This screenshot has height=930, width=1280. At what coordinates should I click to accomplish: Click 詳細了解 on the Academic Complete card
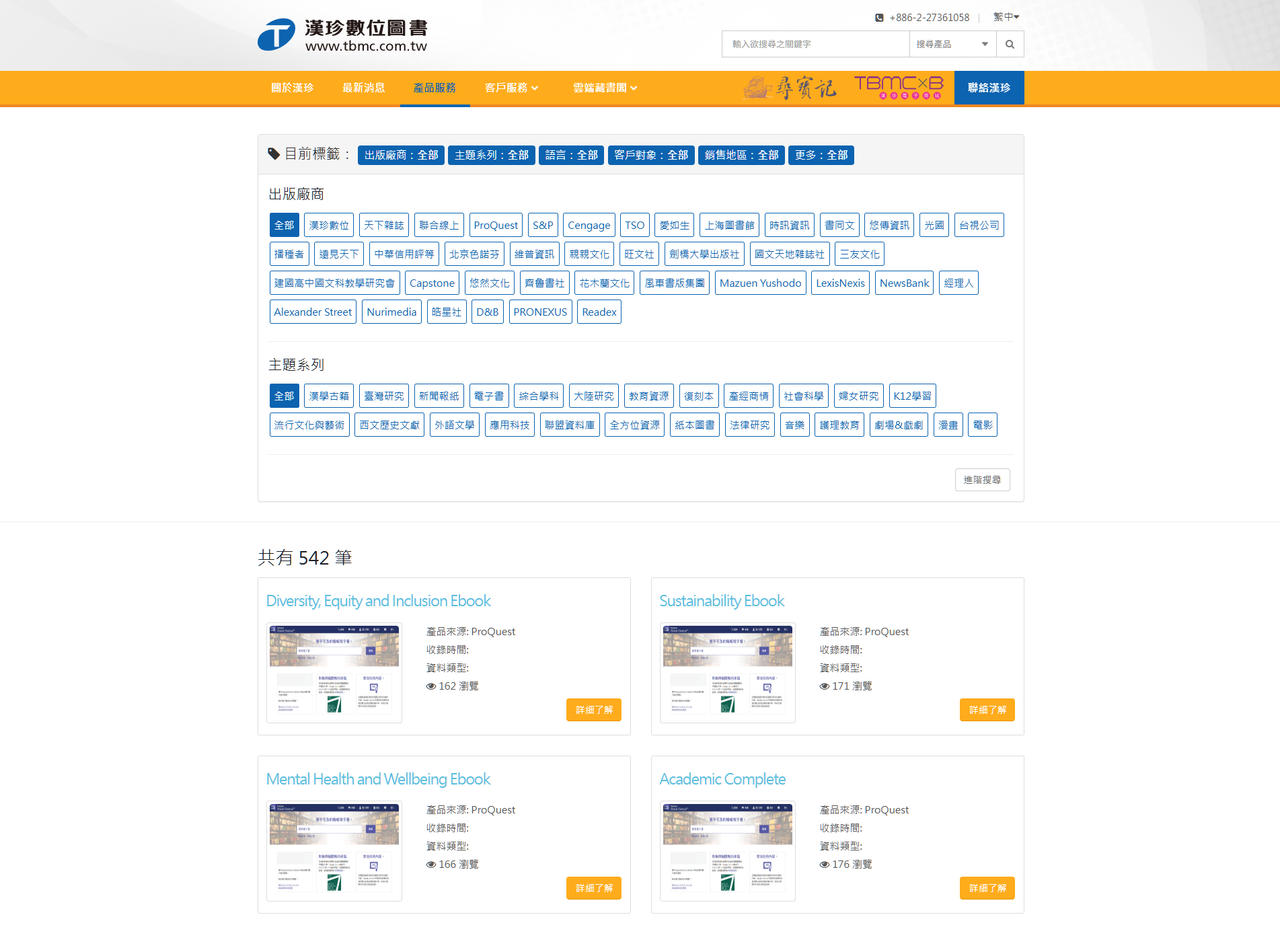[987, 888]
